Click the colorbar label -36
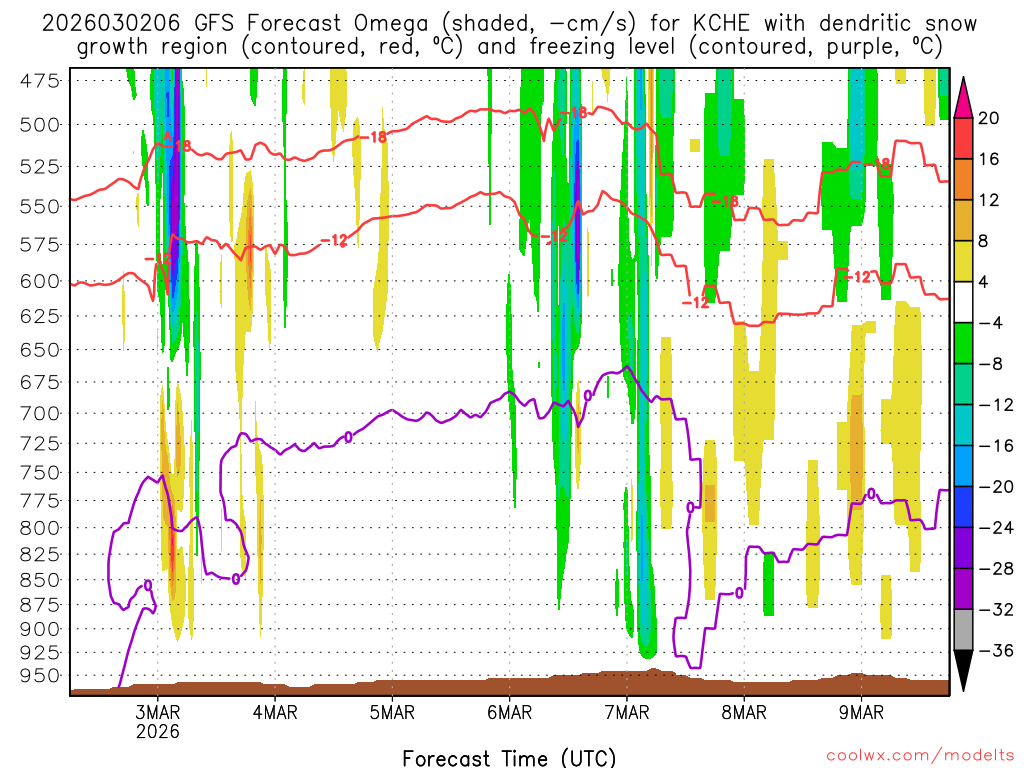Viewport: 1024px width, 768px height. click(x=995, y=650)
